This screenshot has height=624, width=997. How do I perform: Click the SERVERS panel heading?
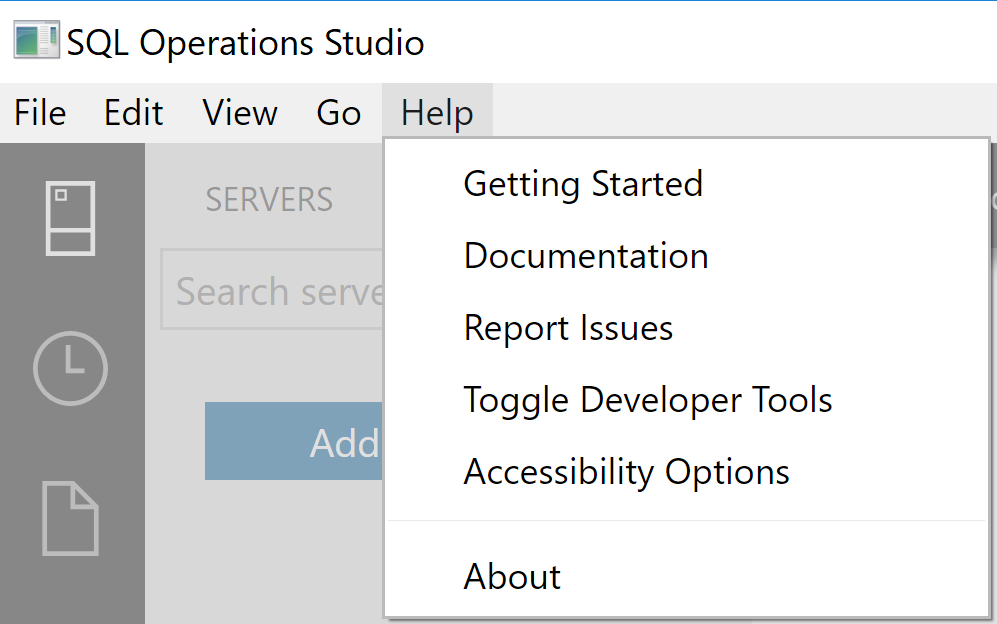269,200
